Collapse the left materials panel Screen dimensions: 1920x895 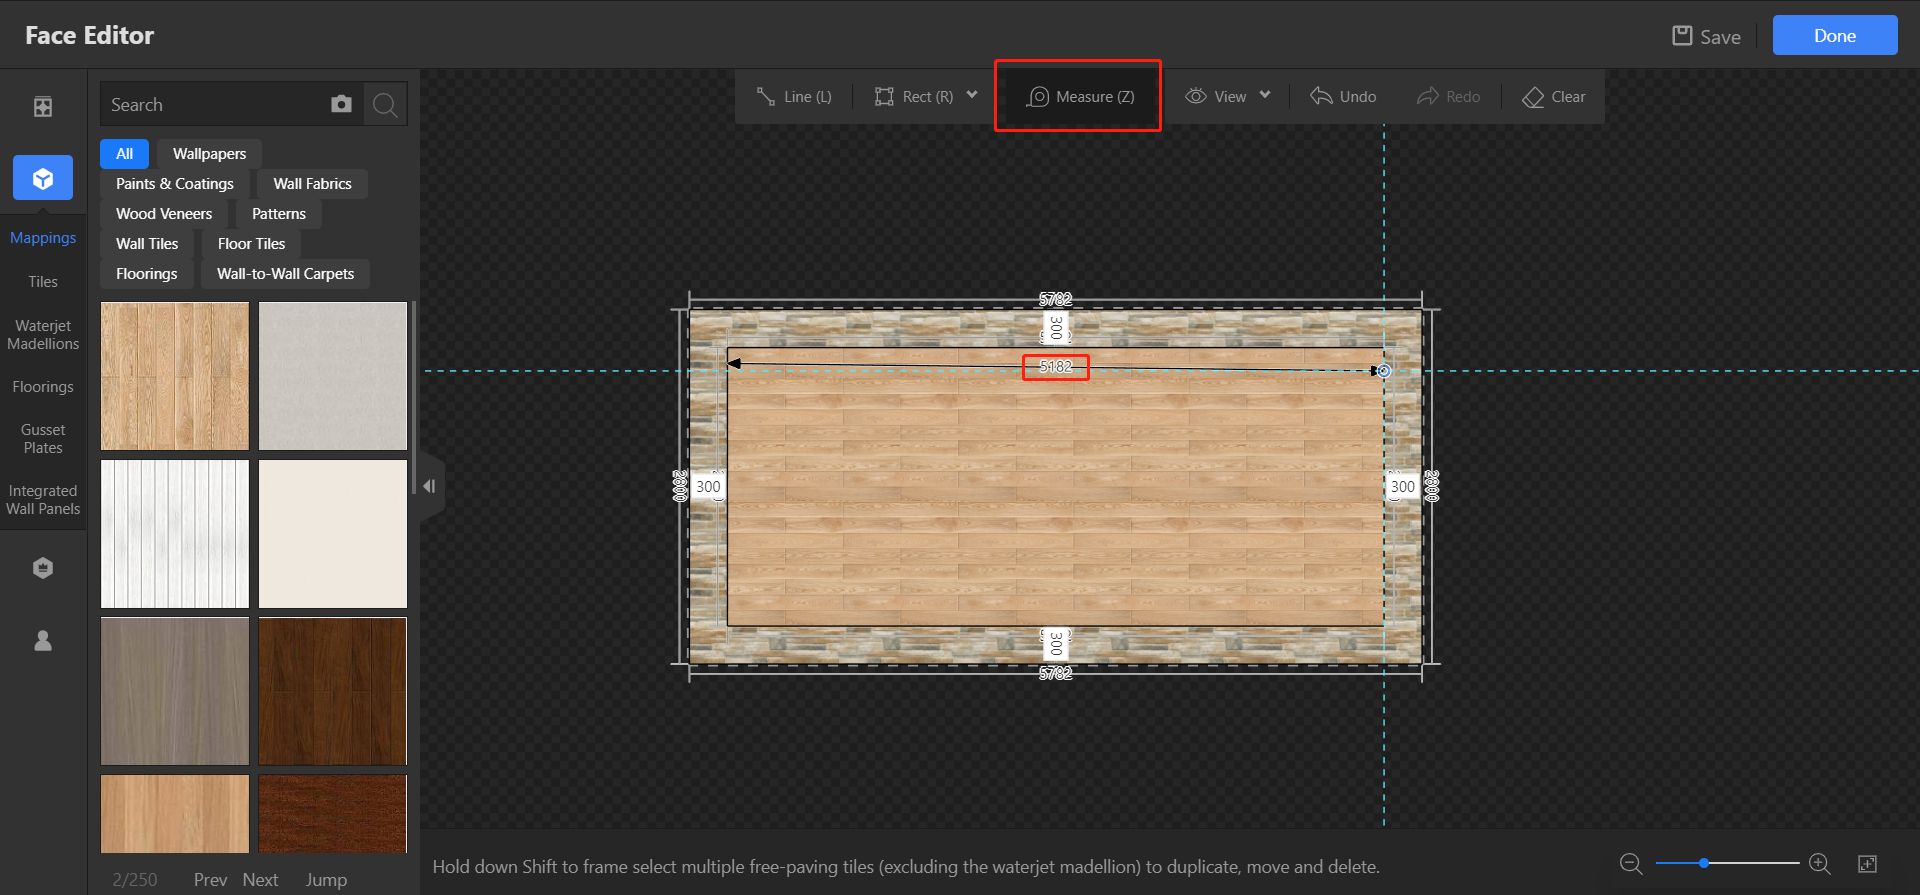pyautogui.click(x=429, y=487)
